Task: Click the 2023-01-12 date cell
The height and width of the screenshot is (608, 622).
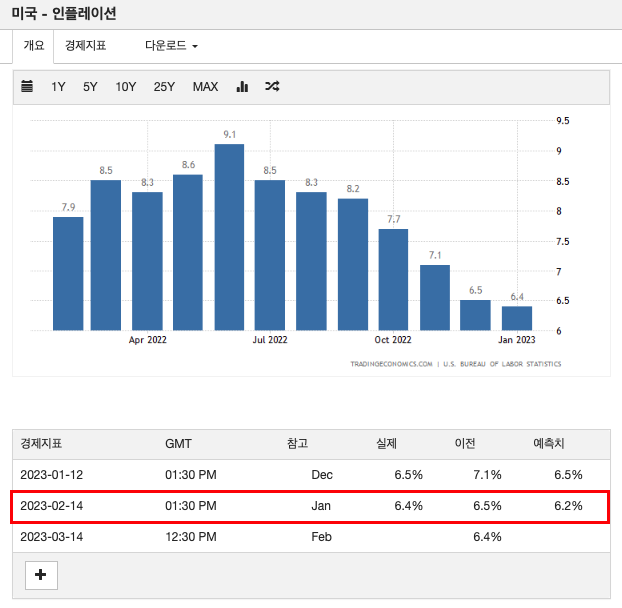Action: click(x=52, y=475)
